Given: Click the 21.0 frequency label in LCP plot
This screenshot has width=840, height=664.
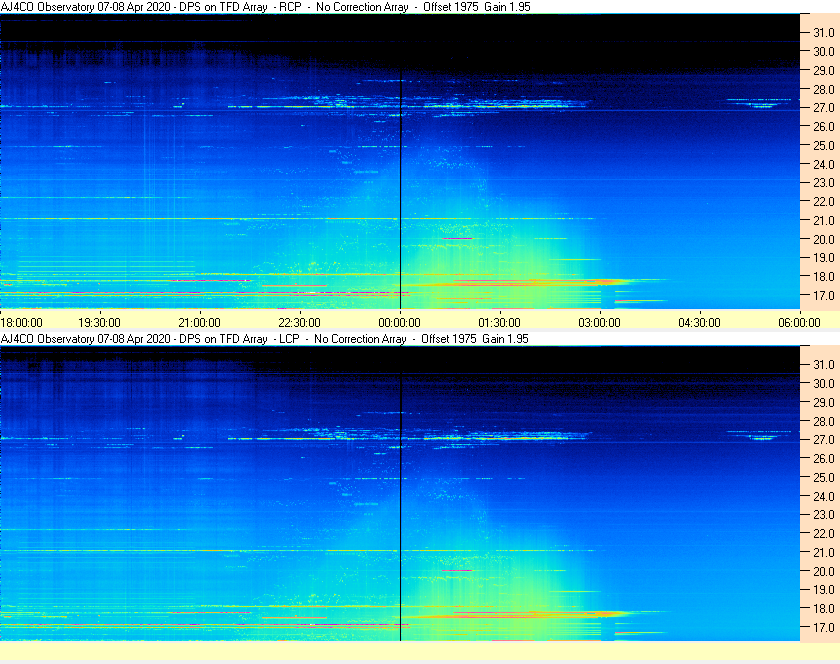Looking at the screenshot, I should 824,552.
